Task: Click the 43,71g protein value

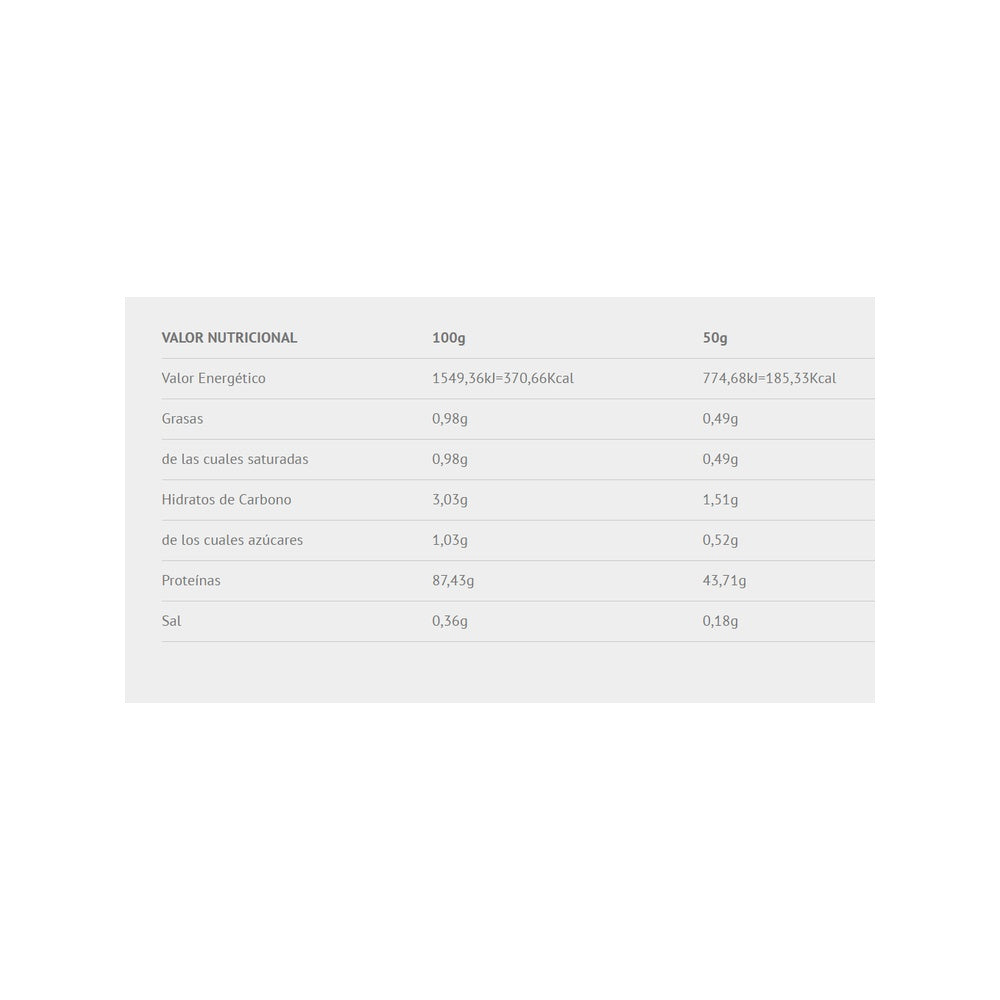Action: [724, 580]
